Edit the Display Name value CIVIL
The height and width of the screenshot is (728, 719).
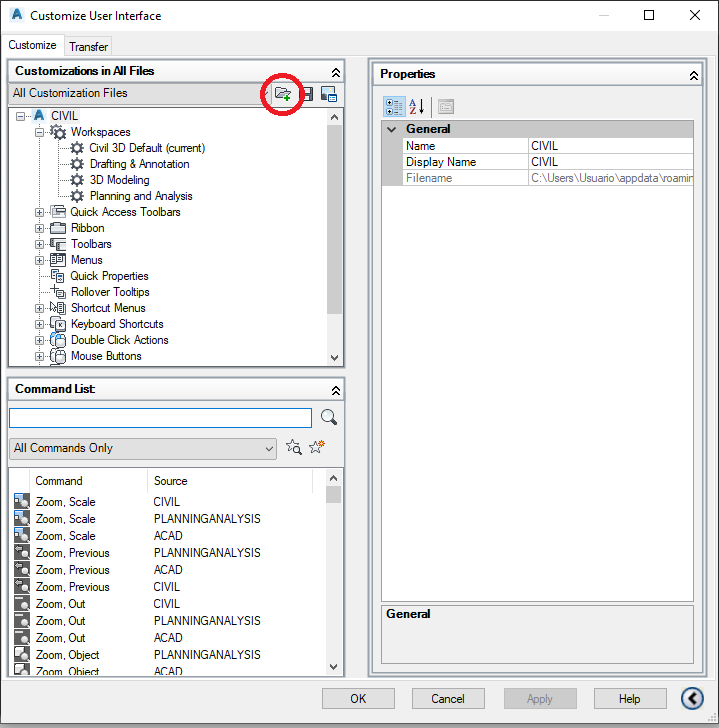pos(611,162)
